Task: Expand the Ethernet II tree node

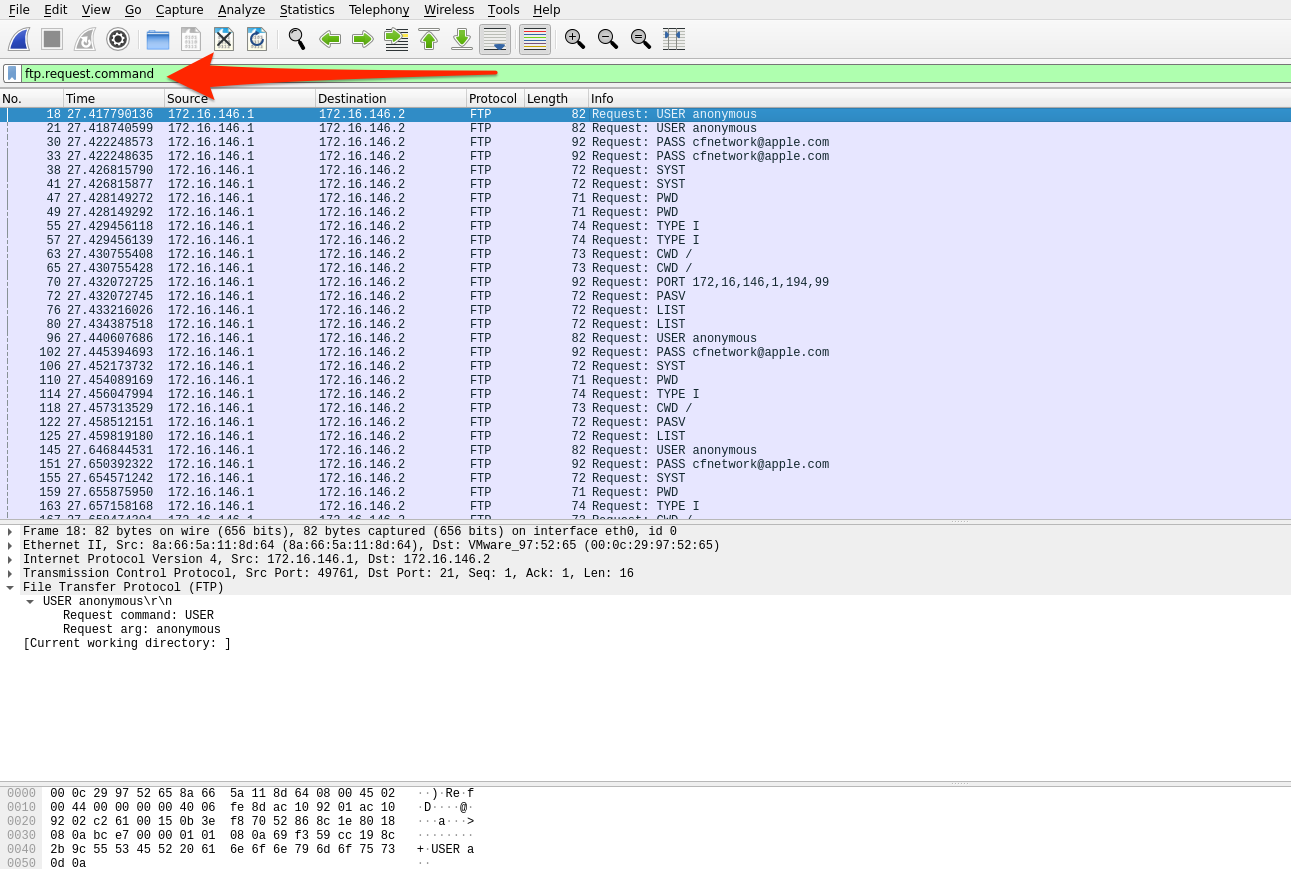Action: (10, 546)
